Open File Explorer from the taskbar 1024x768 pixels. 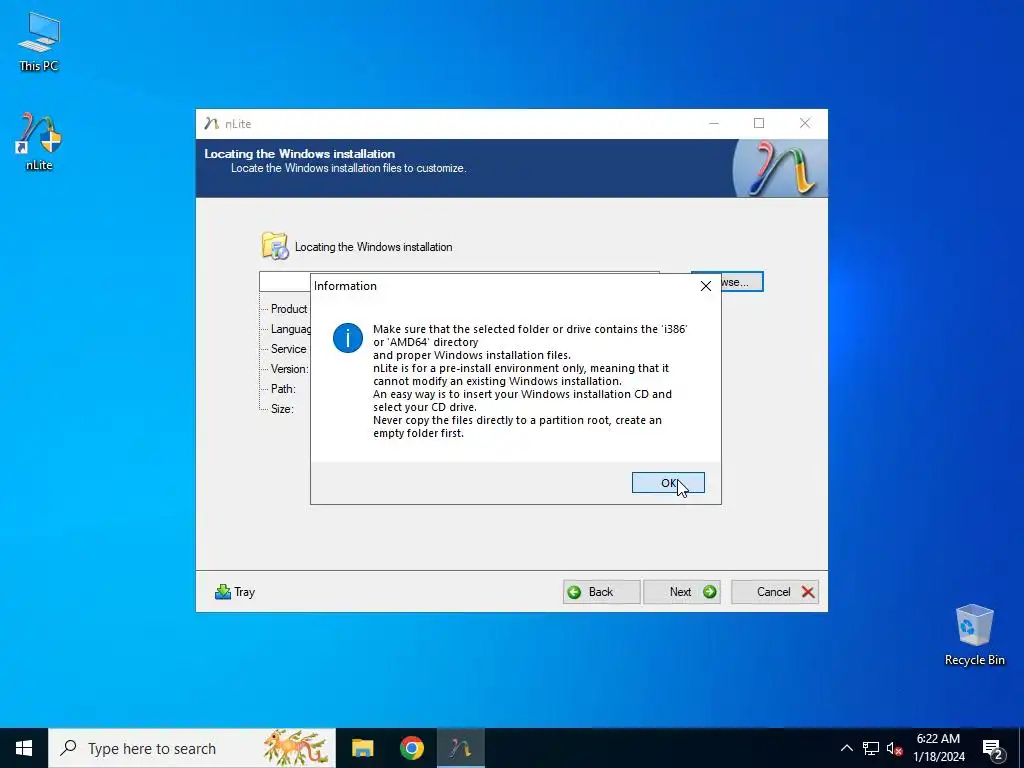tap(362, 748)
